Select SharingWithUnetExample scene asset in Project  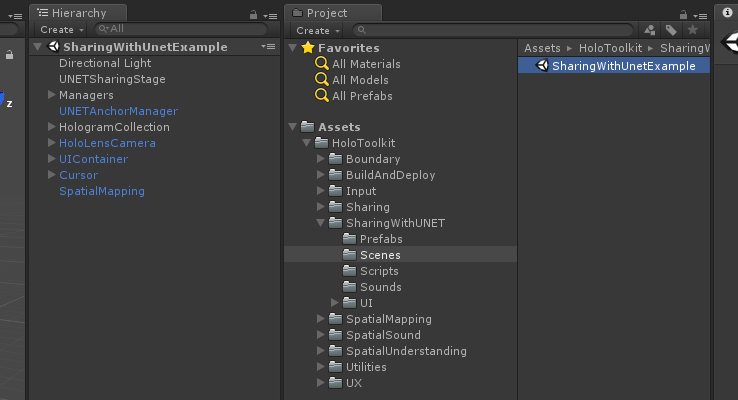(x=614, y=65)
